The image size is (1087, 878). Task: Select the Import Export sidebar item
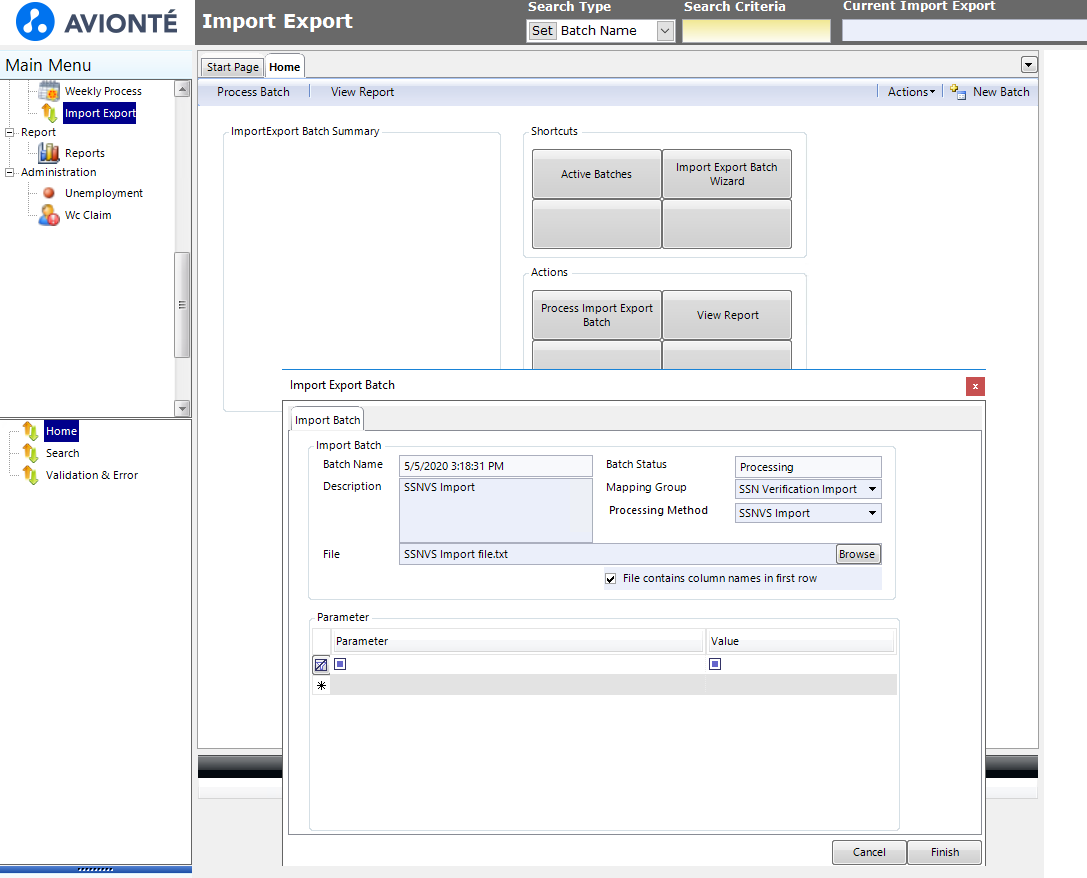click(x=99, y=112)
